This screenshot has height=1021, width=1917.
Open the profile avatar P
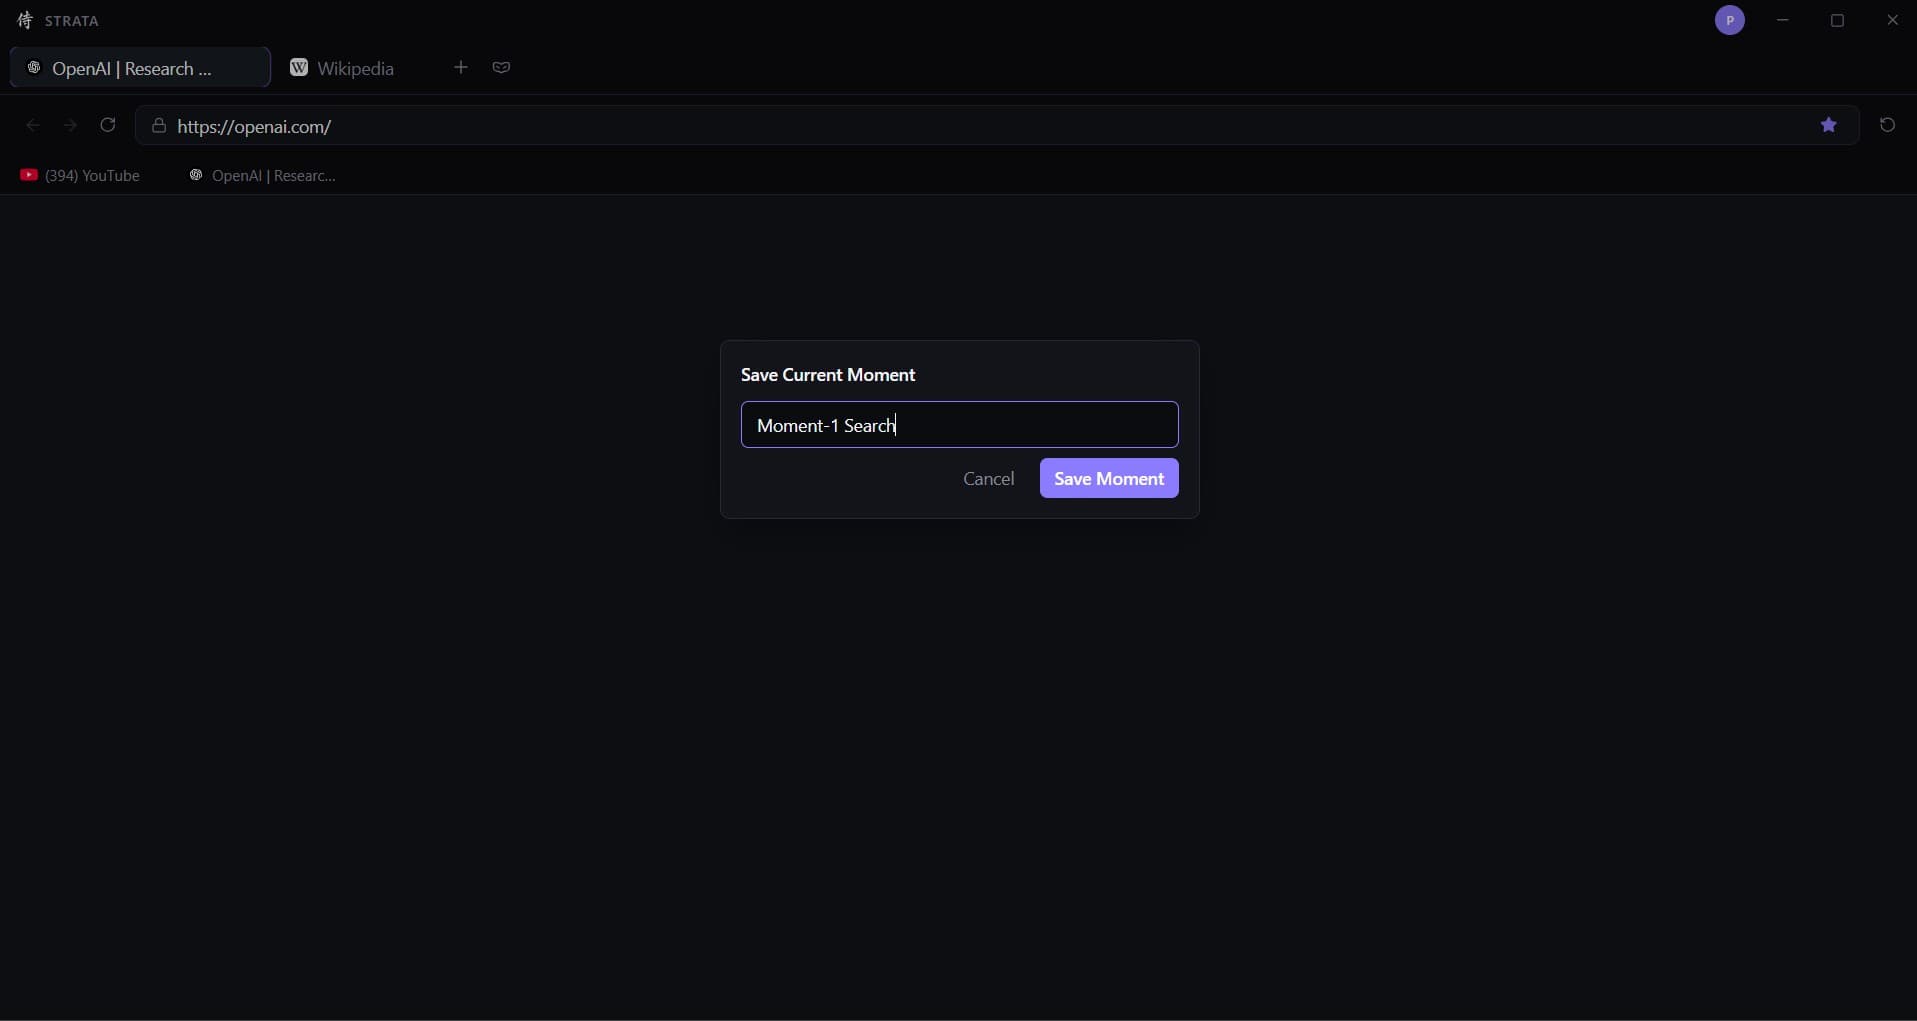tap(1729, 20)
